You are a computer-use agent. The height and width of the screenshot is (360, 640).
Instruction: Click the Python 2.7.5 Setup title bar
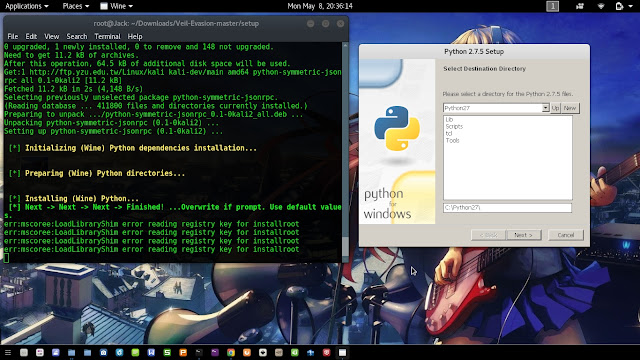click(x=474, y=51)
